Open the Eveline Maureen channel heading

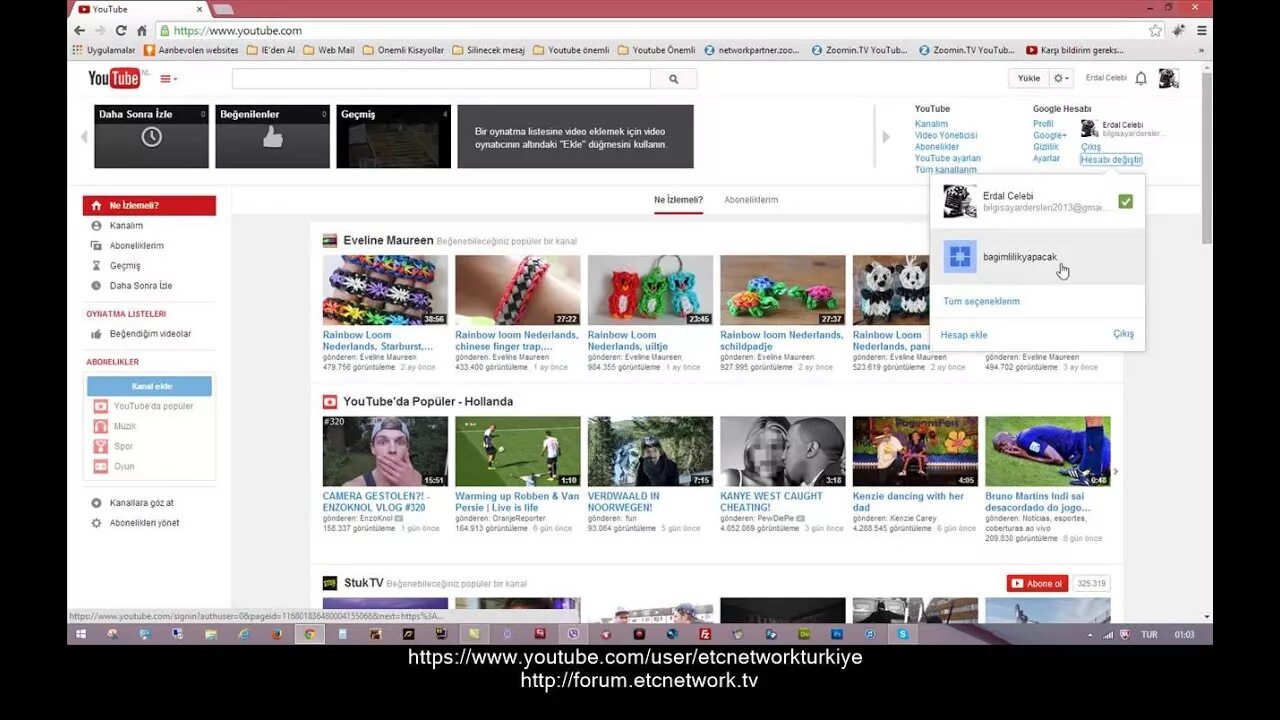[388, 240]
